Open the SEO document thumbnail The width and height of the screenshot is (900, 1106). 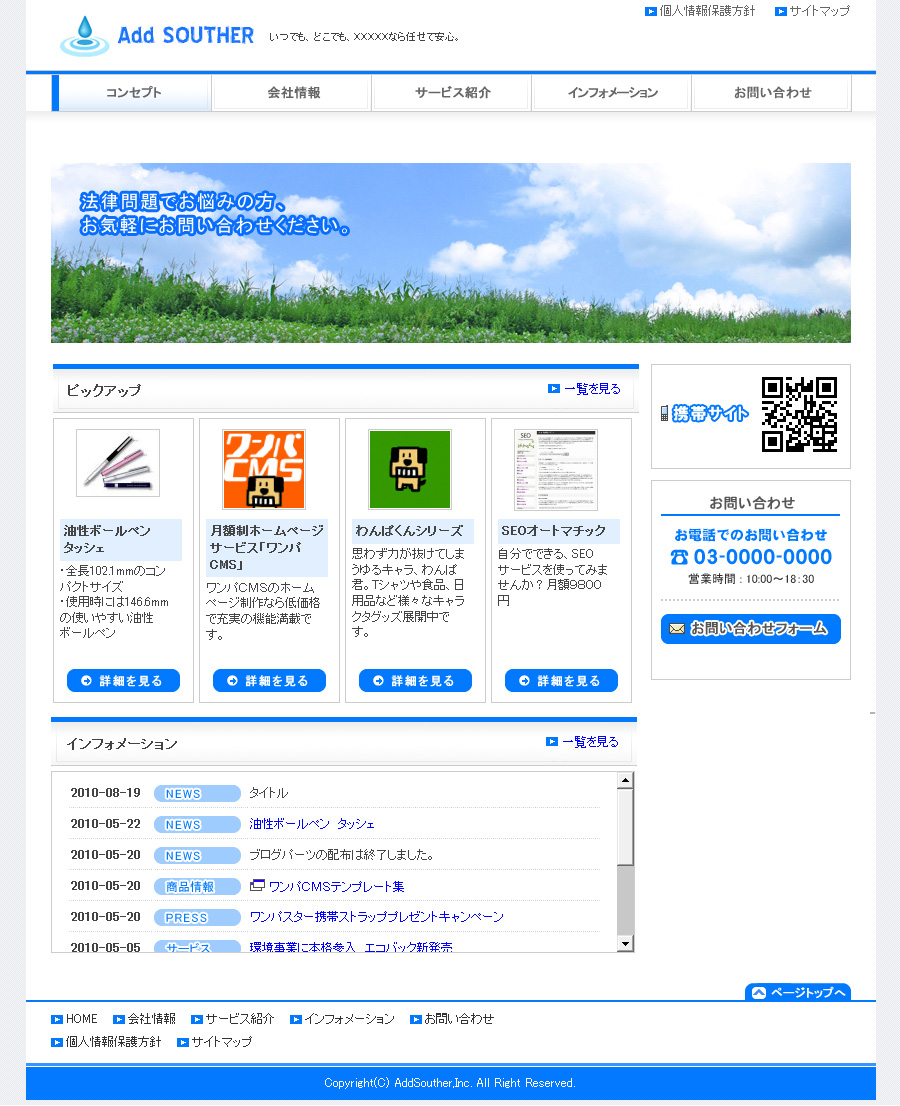click(555, 470)
